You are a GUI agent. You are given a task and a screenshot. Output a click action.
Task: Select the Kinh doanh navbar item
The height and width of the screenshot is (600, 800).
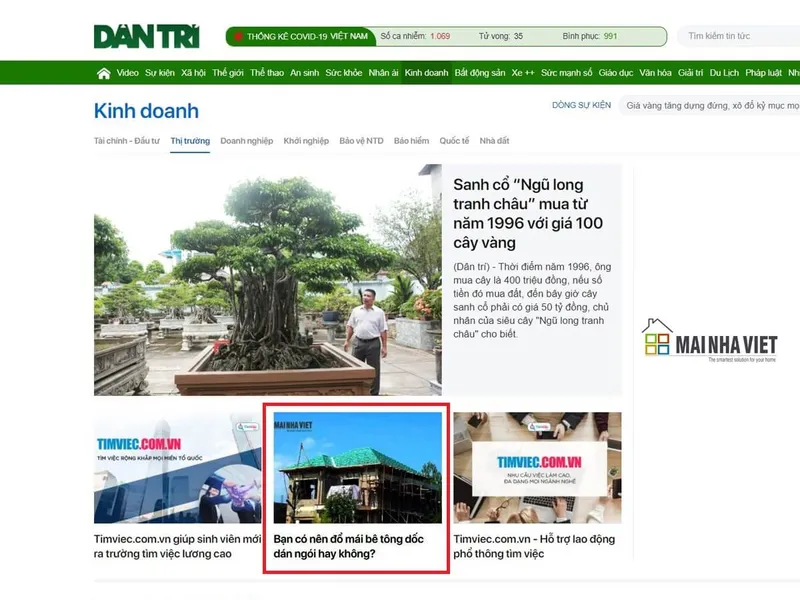(427, 73)
